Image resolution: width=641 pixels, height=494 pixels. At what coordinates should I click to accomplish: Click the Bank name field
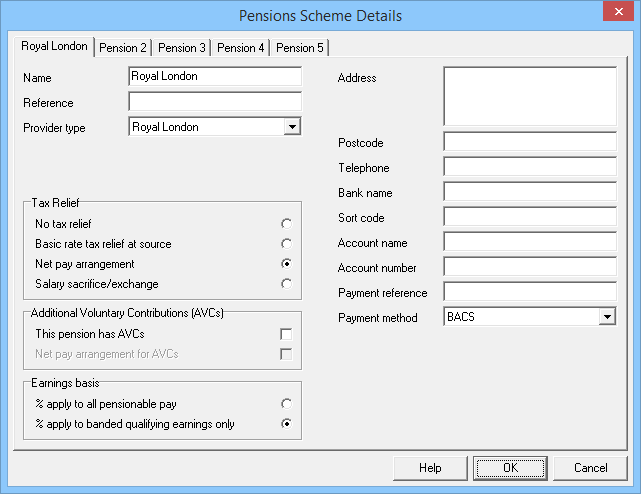pos(530,192)
